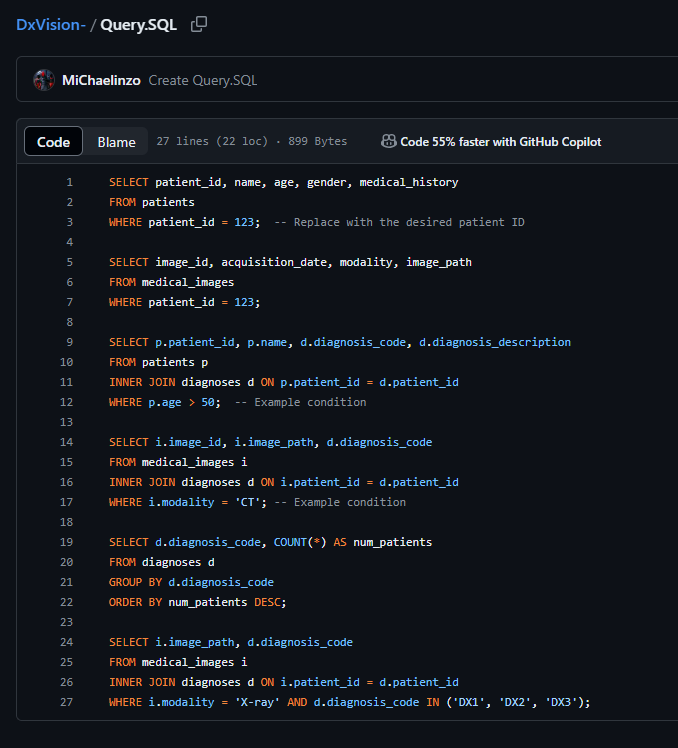678x748 pixels.
Task: Select line number 1 in the gutter
Action: 69,182
